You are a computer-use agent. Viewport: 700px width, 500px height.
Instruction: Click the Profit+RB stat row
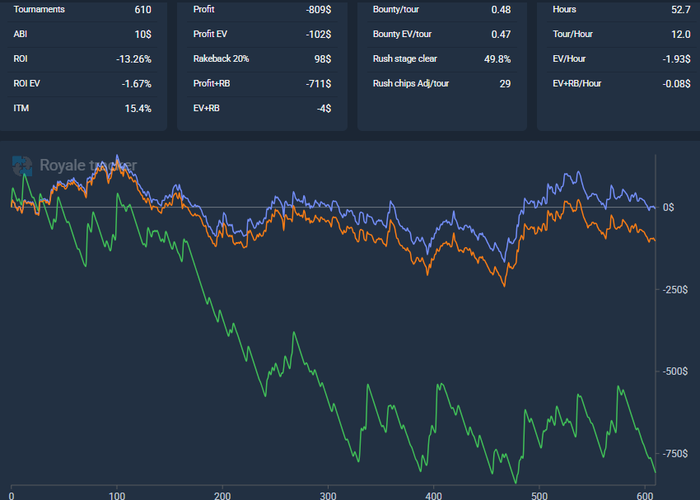[x=262, y=83]
